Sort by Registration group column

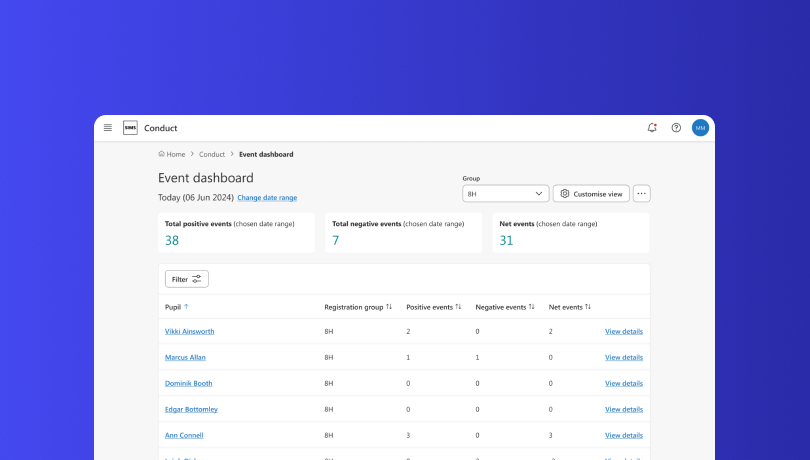tap(389, 307)
